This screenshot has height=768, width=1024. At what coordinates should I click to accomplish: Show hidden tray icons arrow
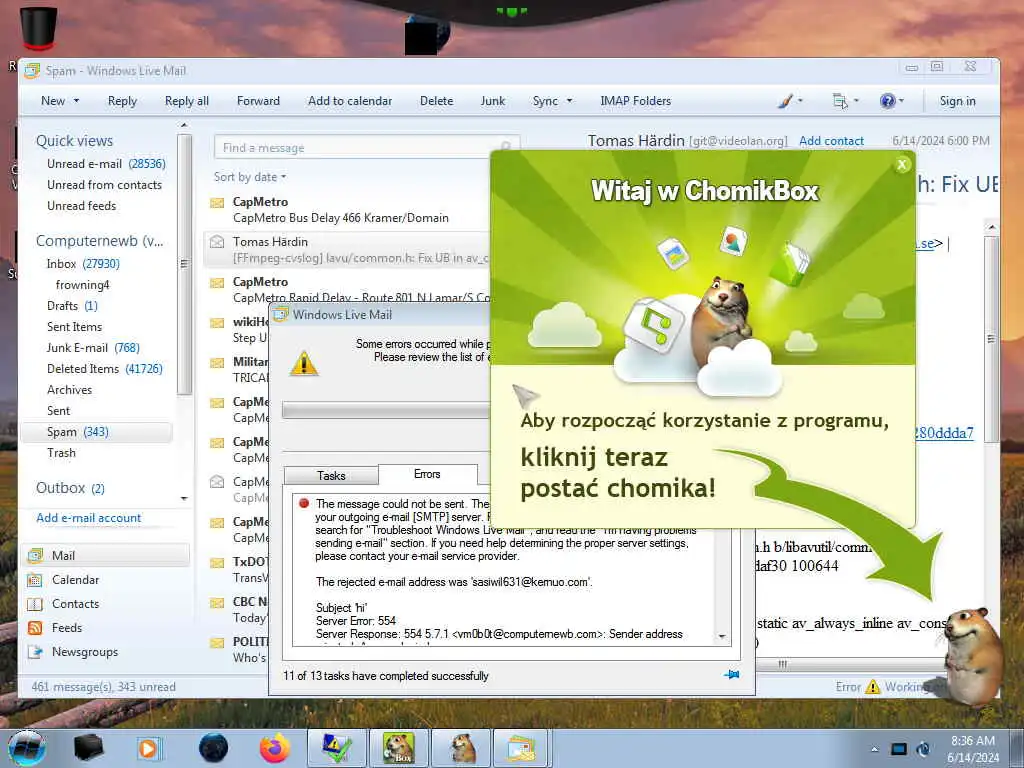[875, 749]
